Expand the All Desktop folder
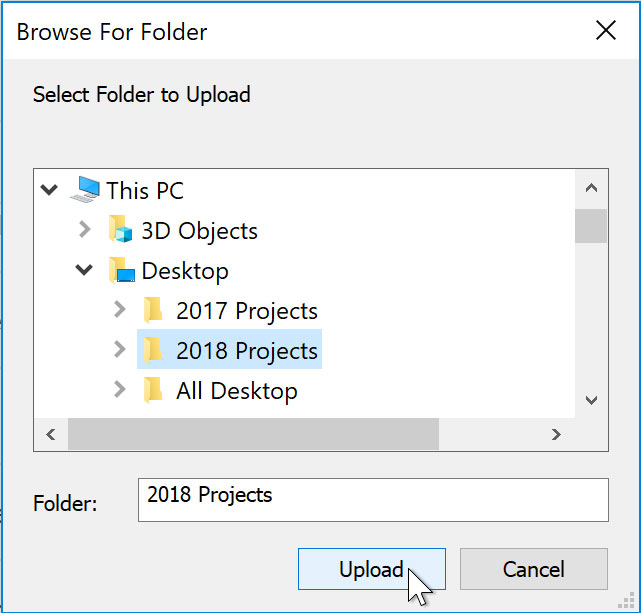Screen dimensions: 641x613 [x=120, y=391]
